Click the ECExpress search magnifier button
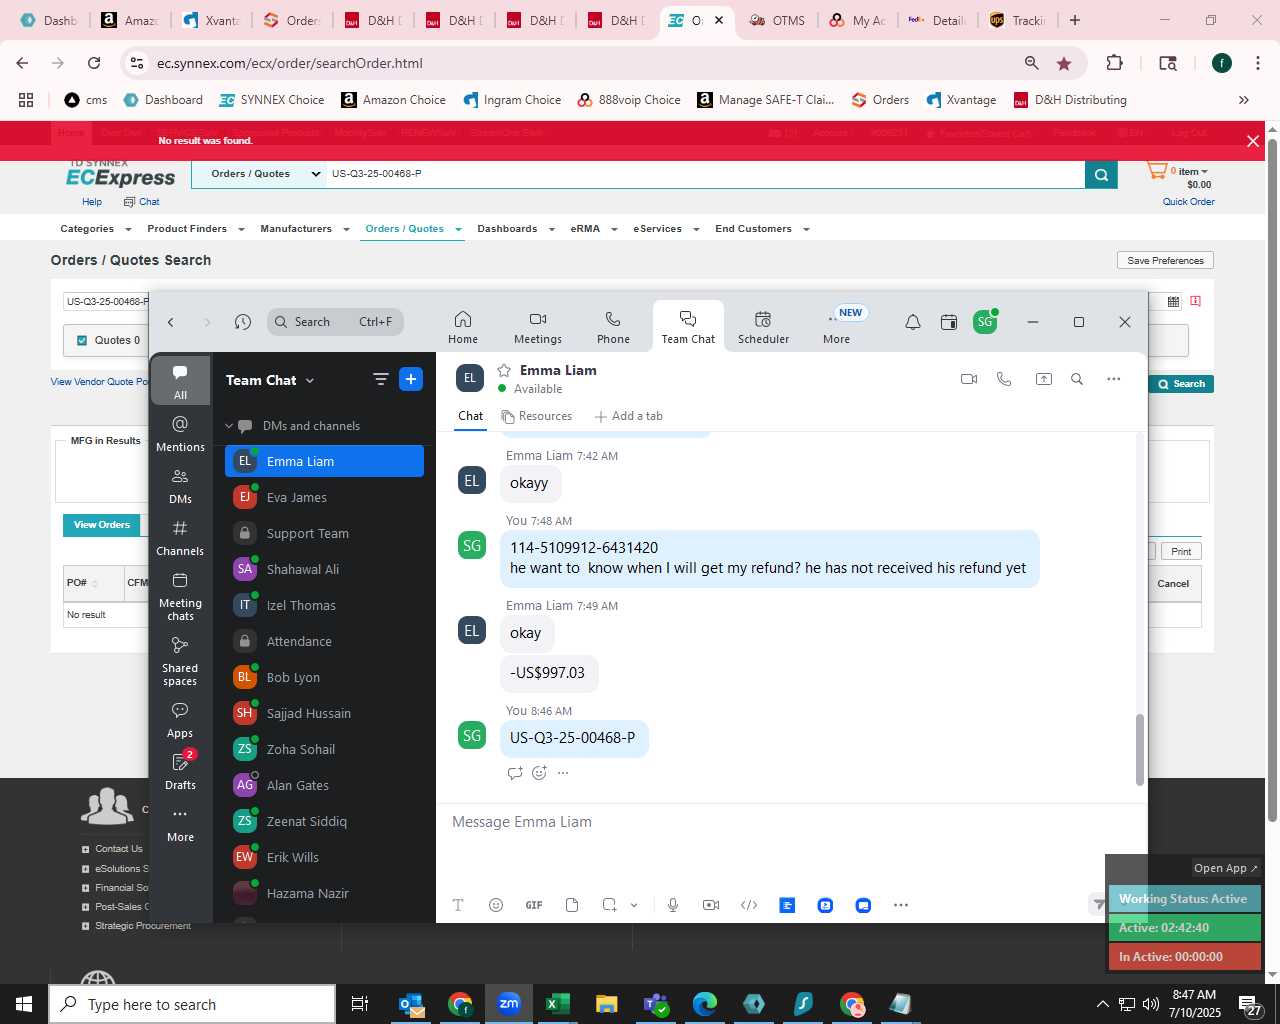The image size is (1280, 1024). 1101,174
